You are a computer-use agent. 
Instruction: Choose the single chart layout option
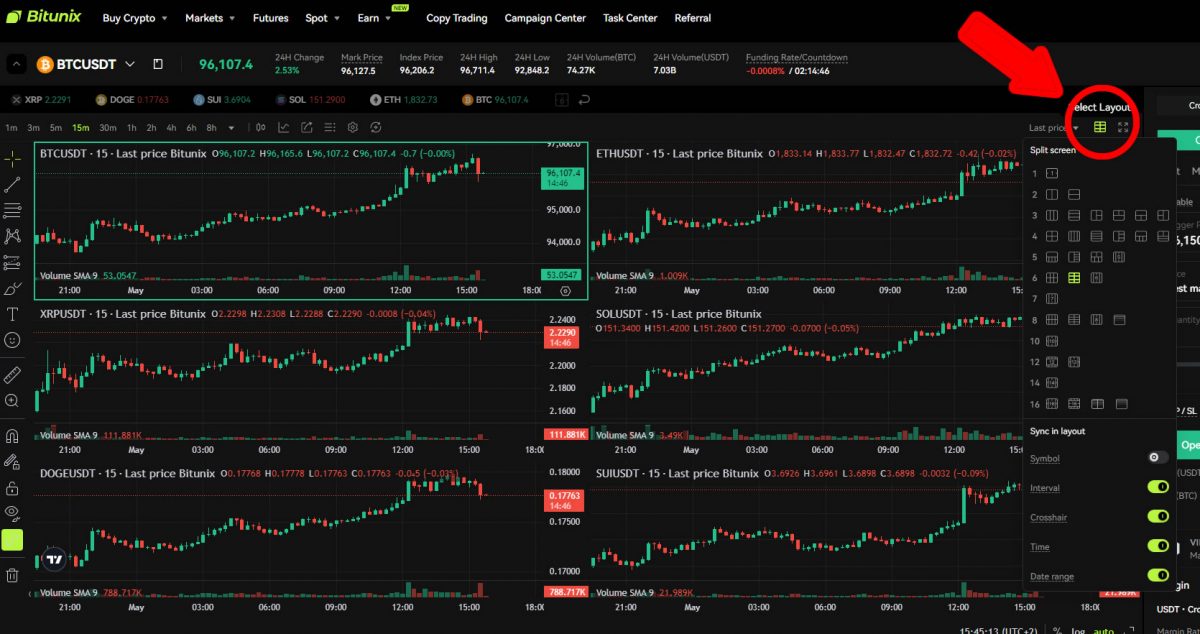[1052, 173]
